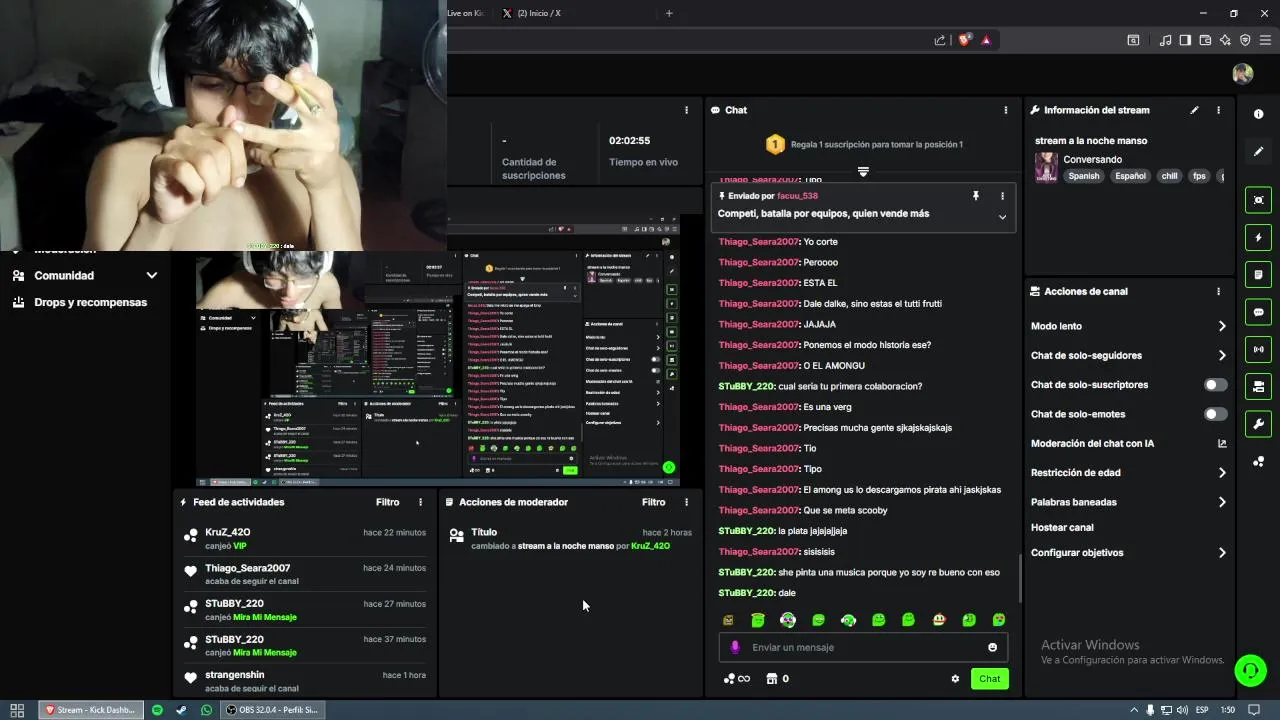Click Hostear canal option
Image resolution: width=1280 pixels, height=720 pixels.
(1062, 528)
